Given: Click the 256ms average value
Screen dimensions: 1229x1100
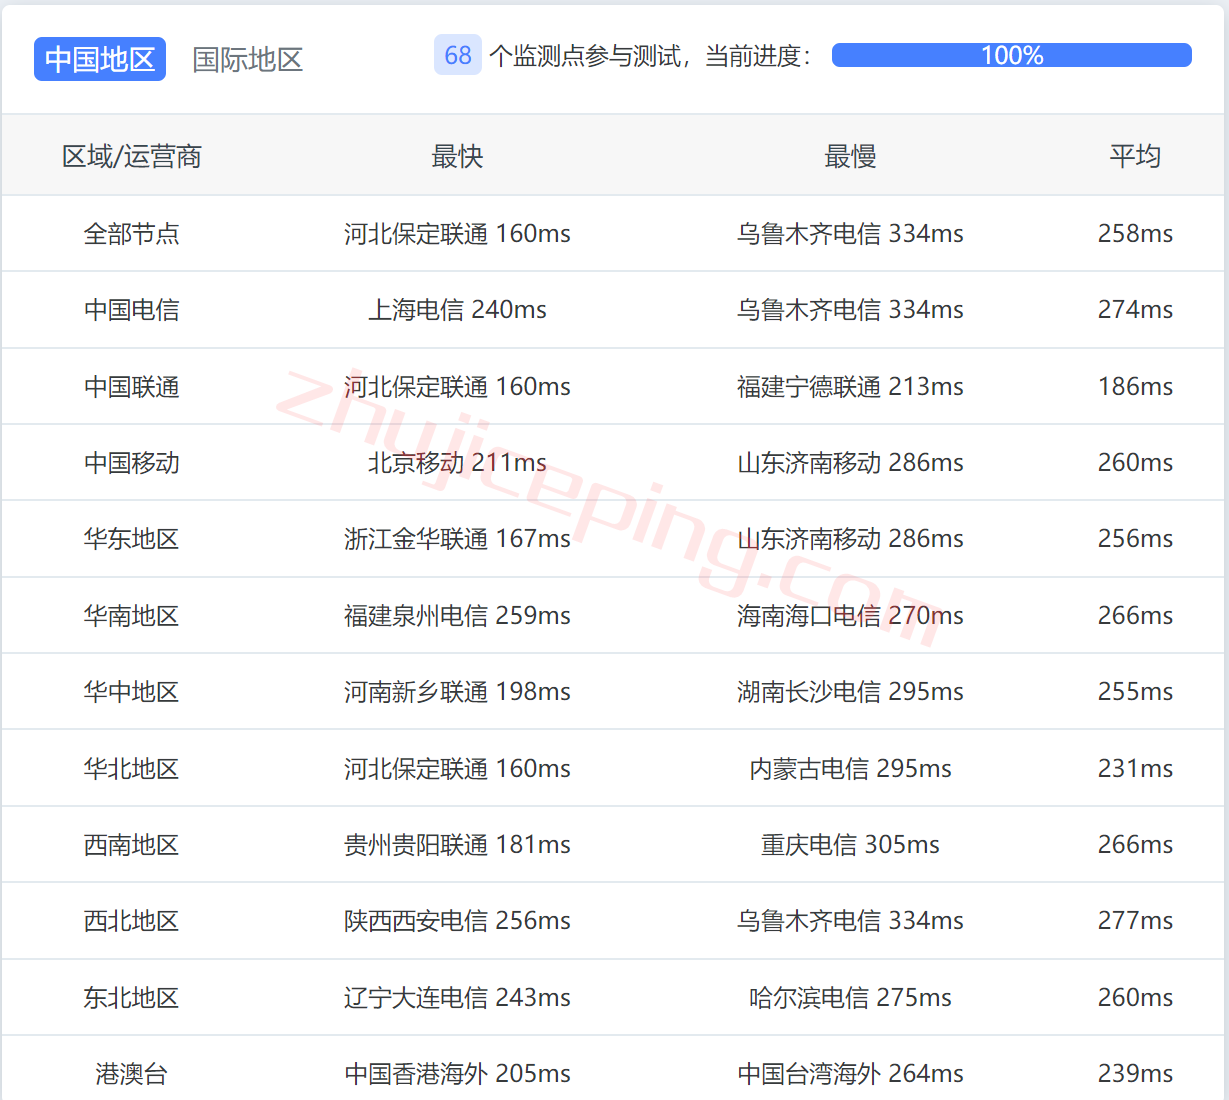Looking at the screenshot, I should click(1135, 538).
